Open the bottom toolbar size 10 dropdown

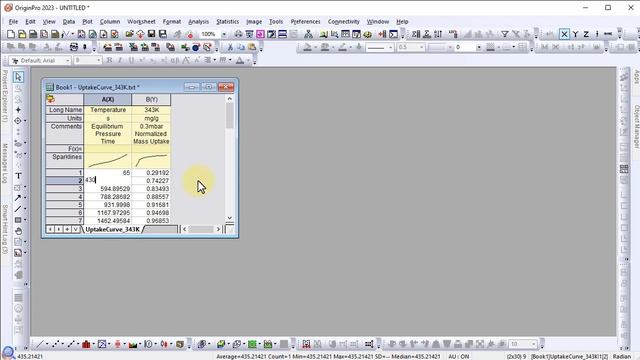click(533, 344)
